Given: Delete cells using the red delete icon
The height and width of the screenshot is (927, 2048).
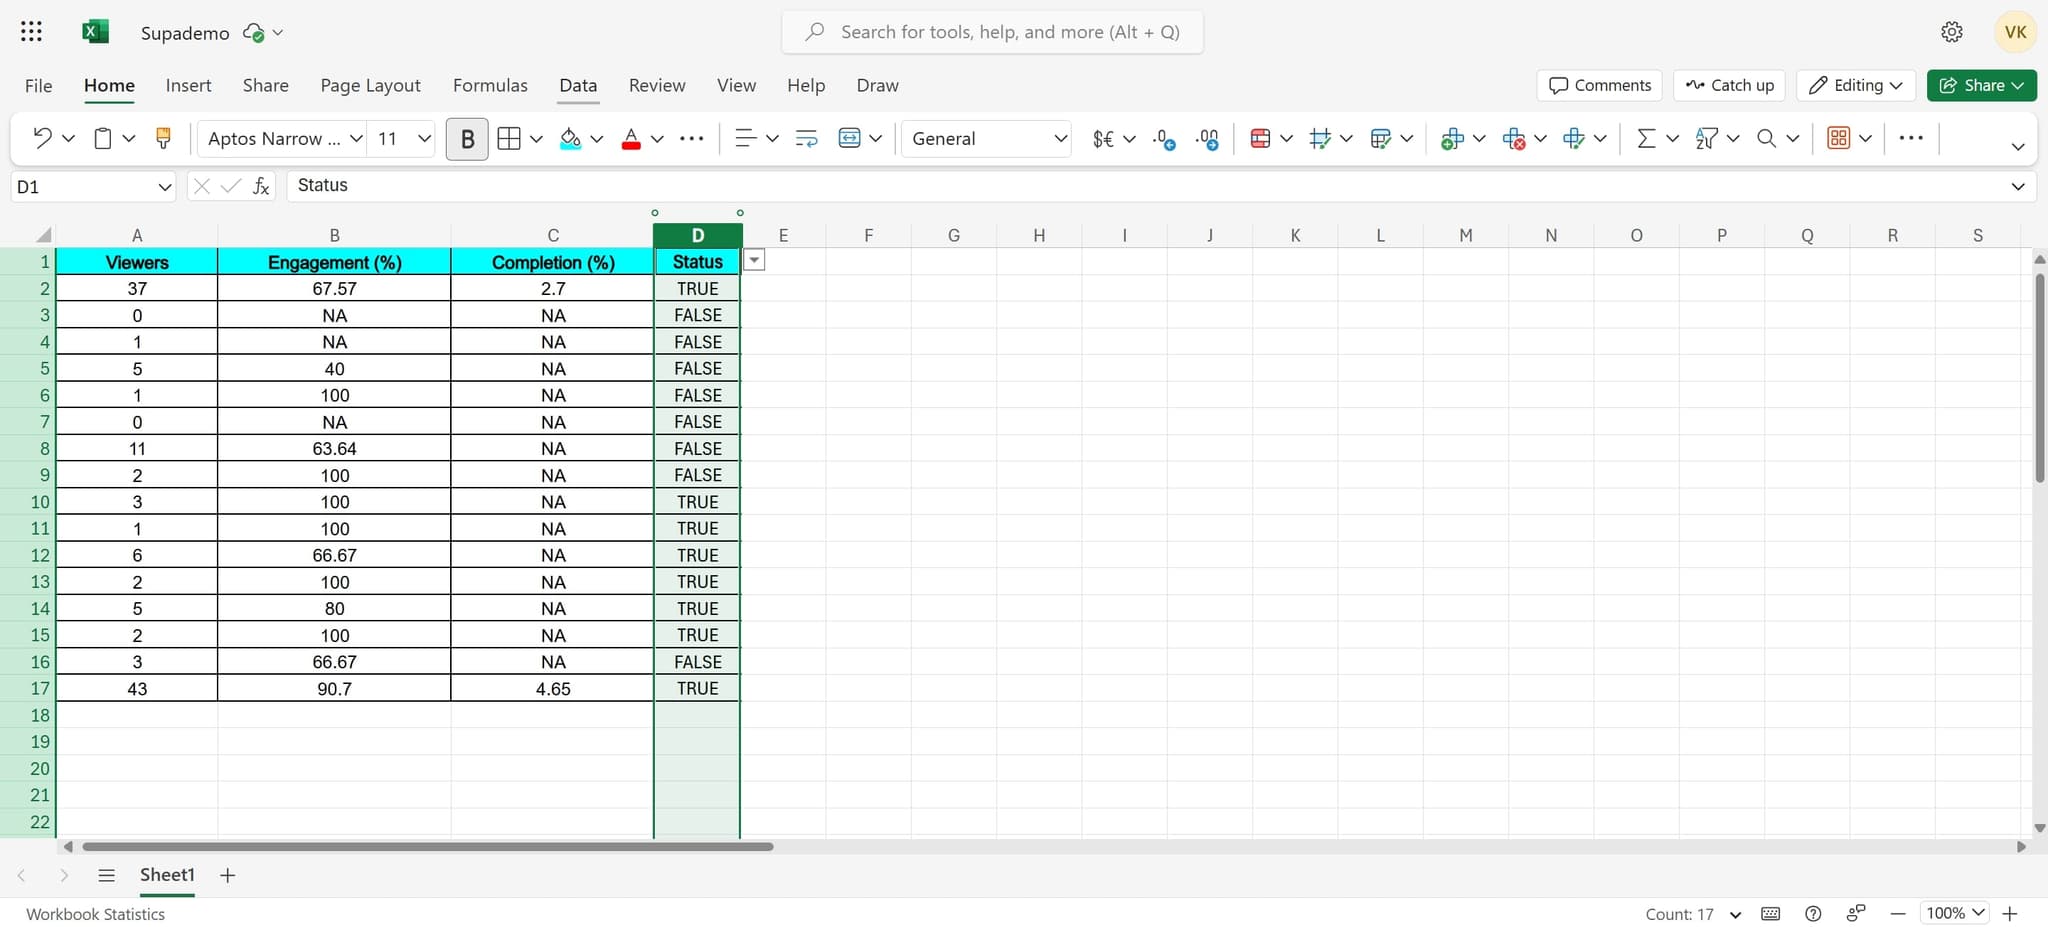Looking at the screenshot, I should click(1515, 138).
